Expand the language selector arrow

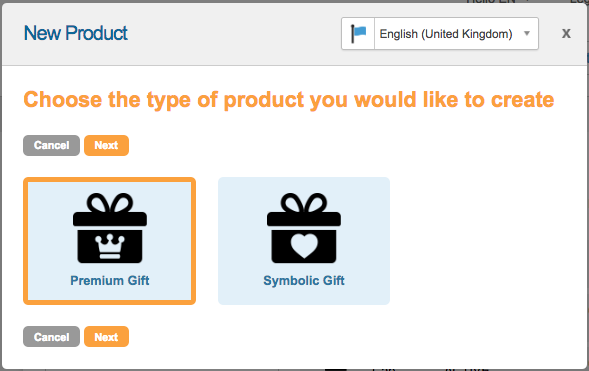(527, 33)
